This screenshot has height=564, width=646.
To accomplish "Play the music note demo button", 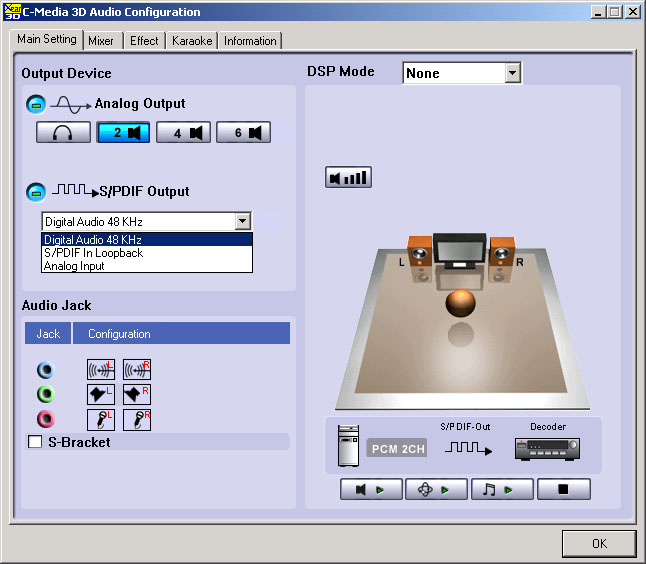I will 502,489.
